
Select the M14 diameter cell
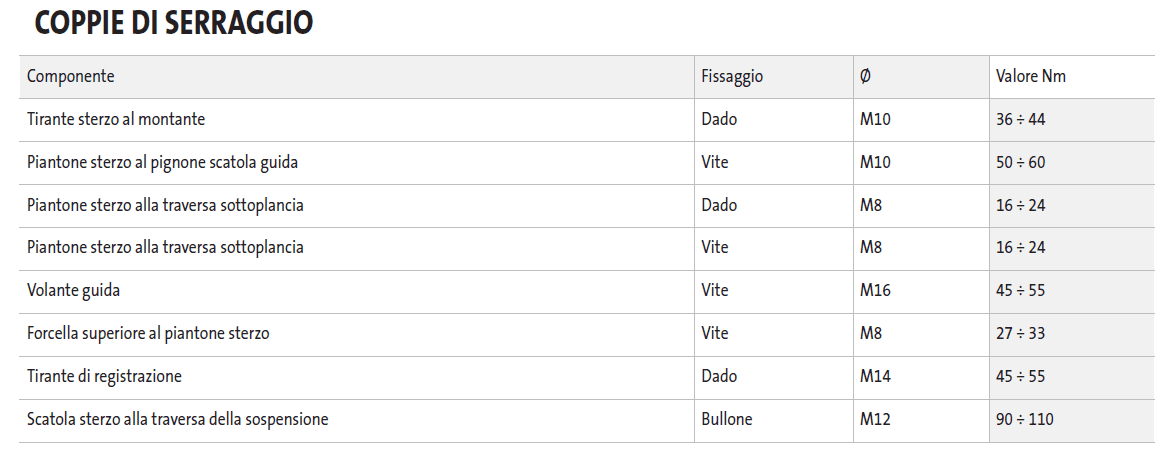[875, 377]
